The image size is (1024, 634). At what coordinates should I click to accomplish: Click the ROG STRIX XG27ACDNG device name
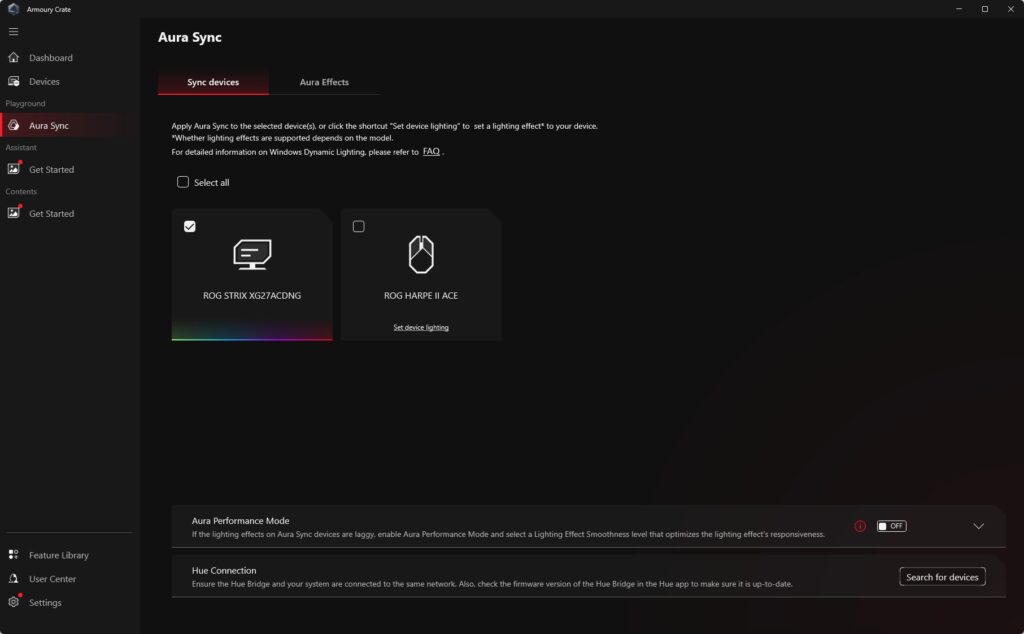pos(252,296)
